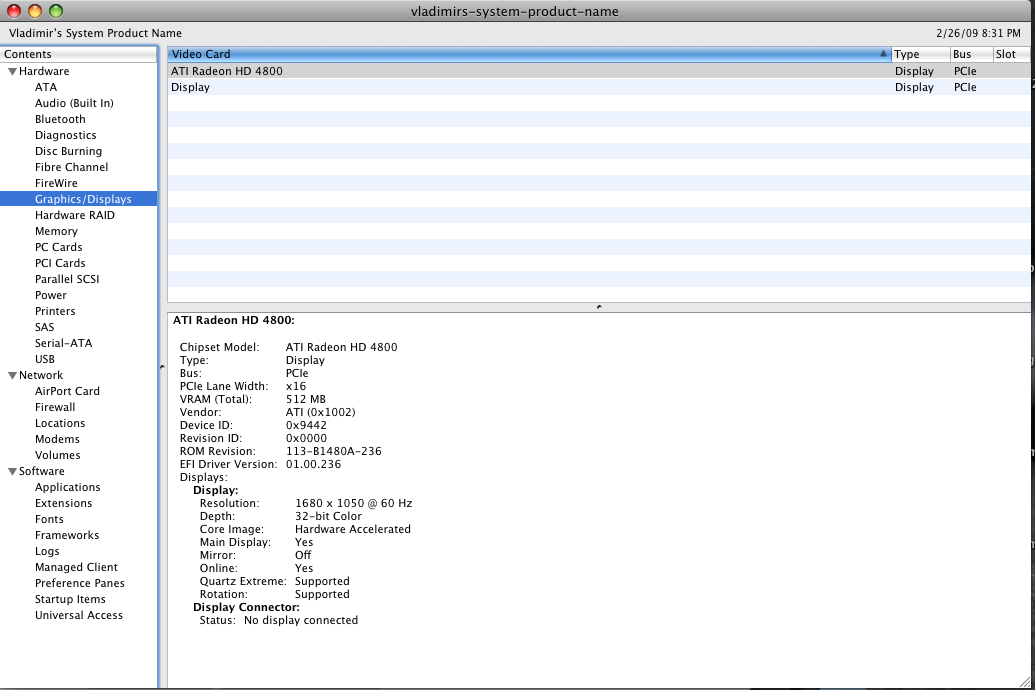Open AirPort Card under Network
1035x690 pixels.
(x=67, y=391)
